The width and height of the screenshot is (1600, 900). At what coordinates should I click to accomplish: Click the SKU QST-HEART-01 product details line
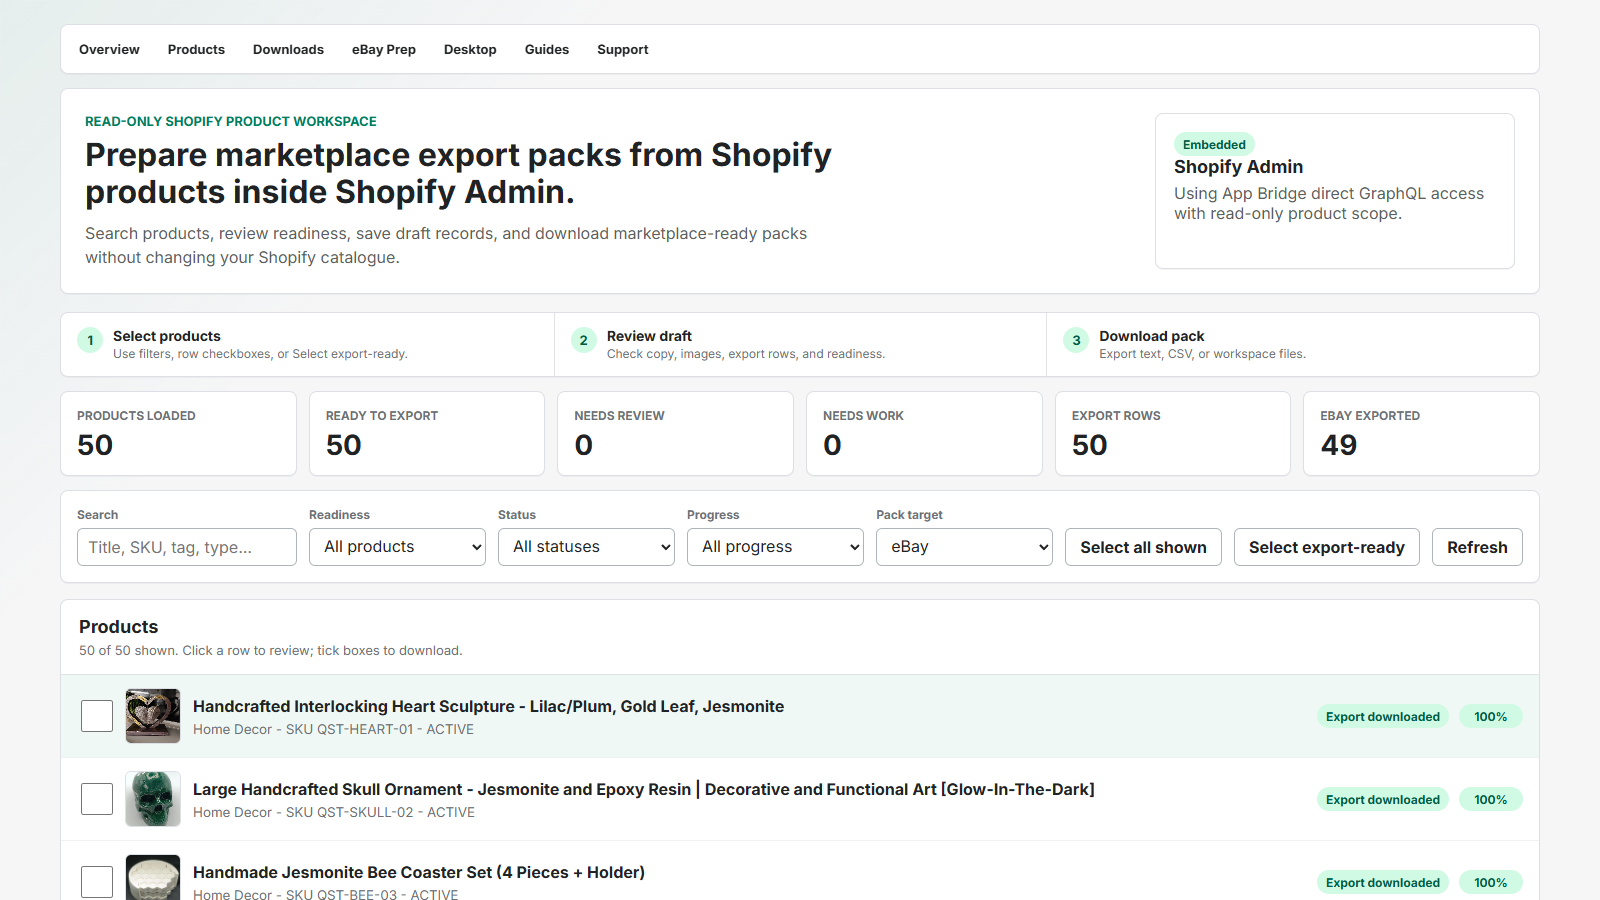point(333,729)
